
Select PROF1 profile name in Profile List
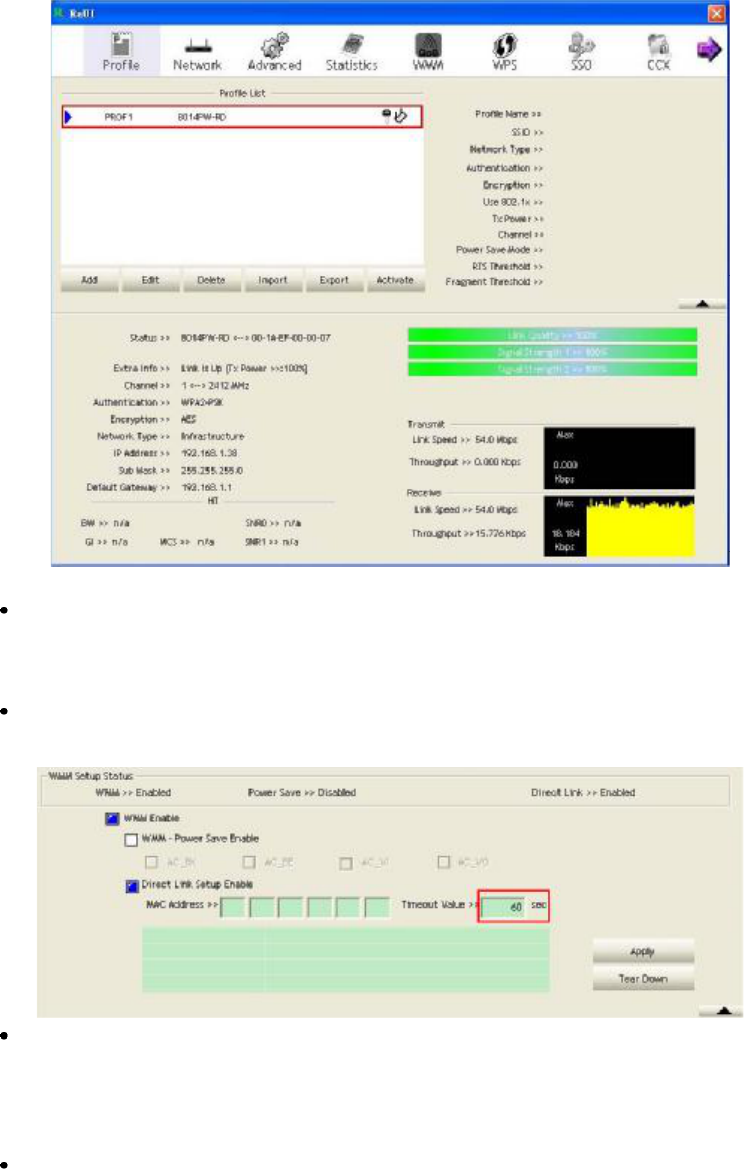119,117
